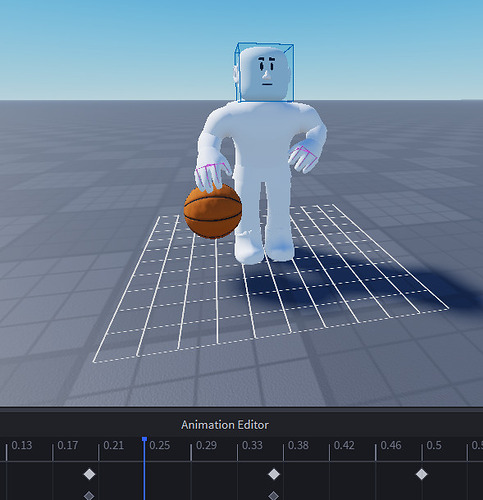Viewport: 483px width, 500px height.
Task: Select the keyframe diamond near 0.19 in top track
Action: 89,474
